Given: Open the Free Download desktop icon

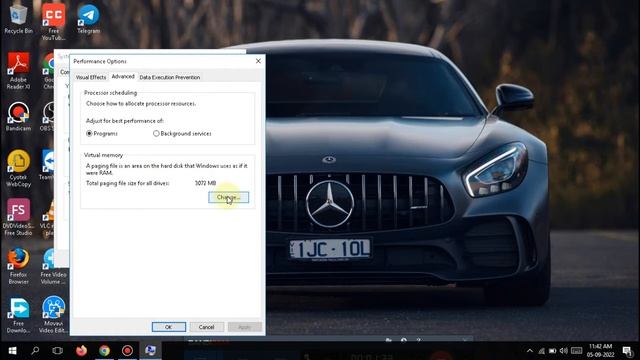Looking at the screenshot, I should tap(18, 315).
